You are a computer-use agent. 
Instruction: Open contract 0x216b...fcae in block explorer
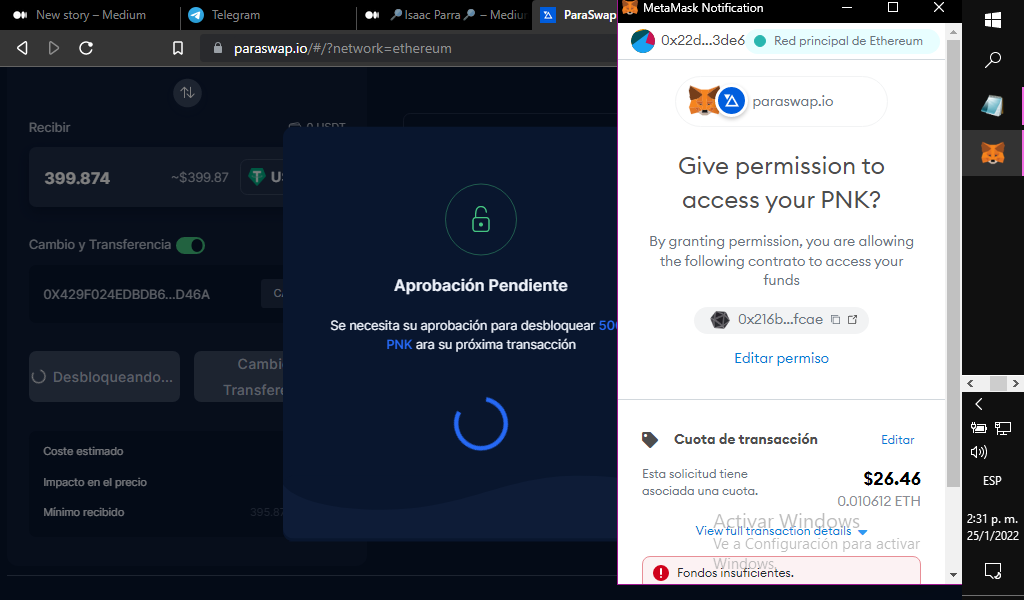pos(852,319)
